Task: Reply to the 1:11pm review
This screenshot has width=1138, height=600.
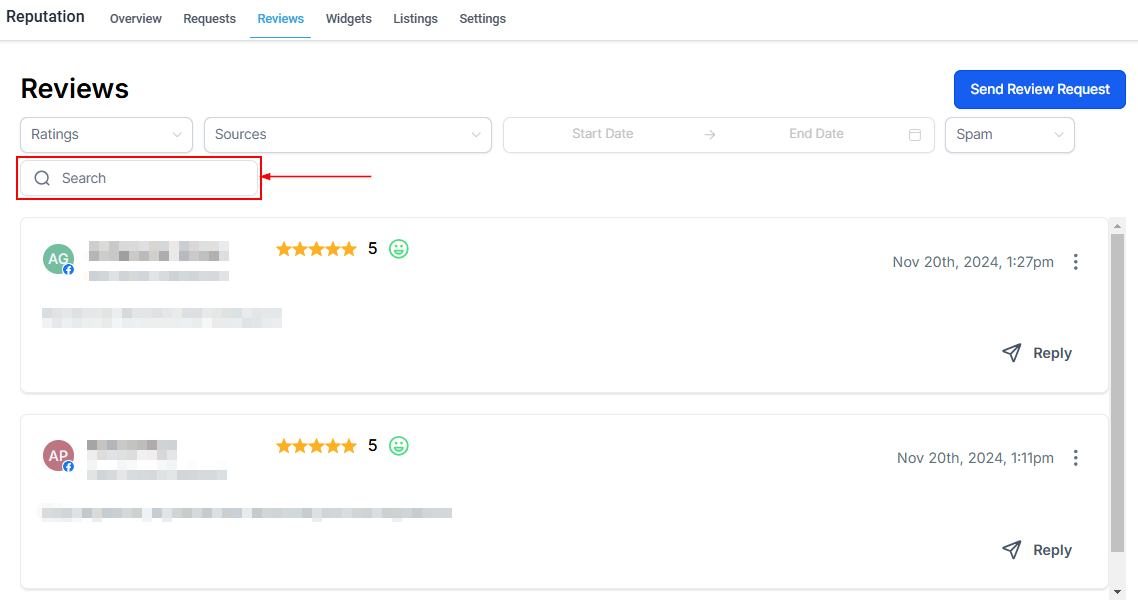Action: coord(1037,550)
